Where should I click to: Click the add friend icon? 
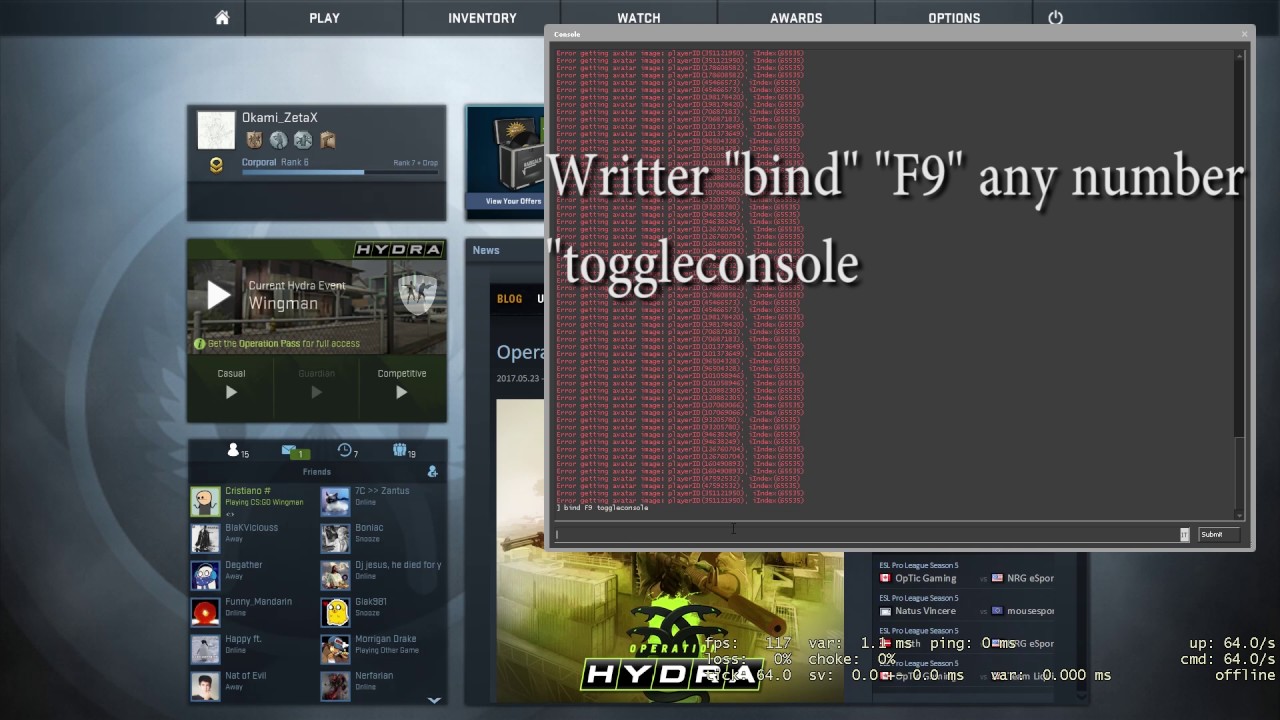pyautogui.click(x=432, y=471)
